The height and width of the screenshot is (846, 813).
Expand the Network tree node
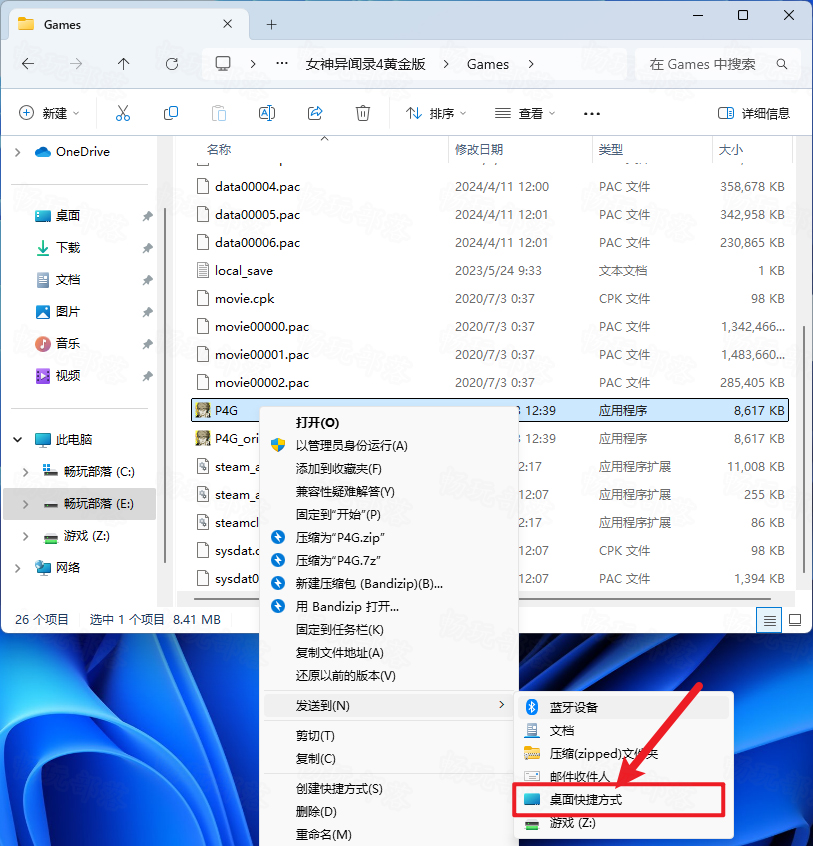[x=17, y=568]
